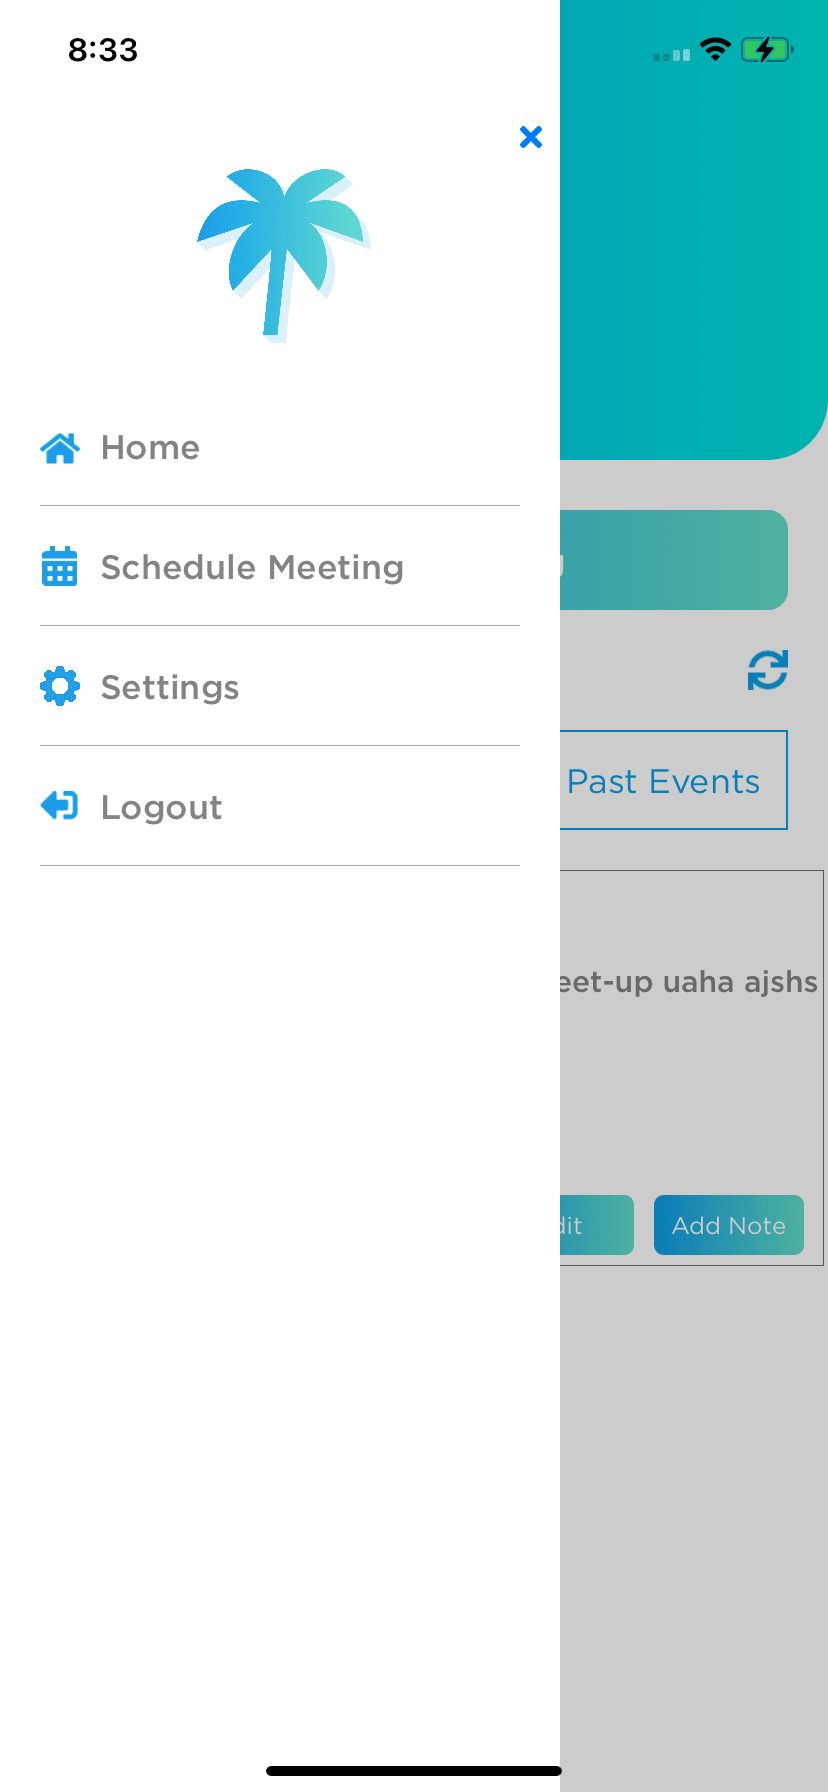This screenshot has width=828, height=1792.
Task: Close the side menu with the X icon
Action: (531, 137)
